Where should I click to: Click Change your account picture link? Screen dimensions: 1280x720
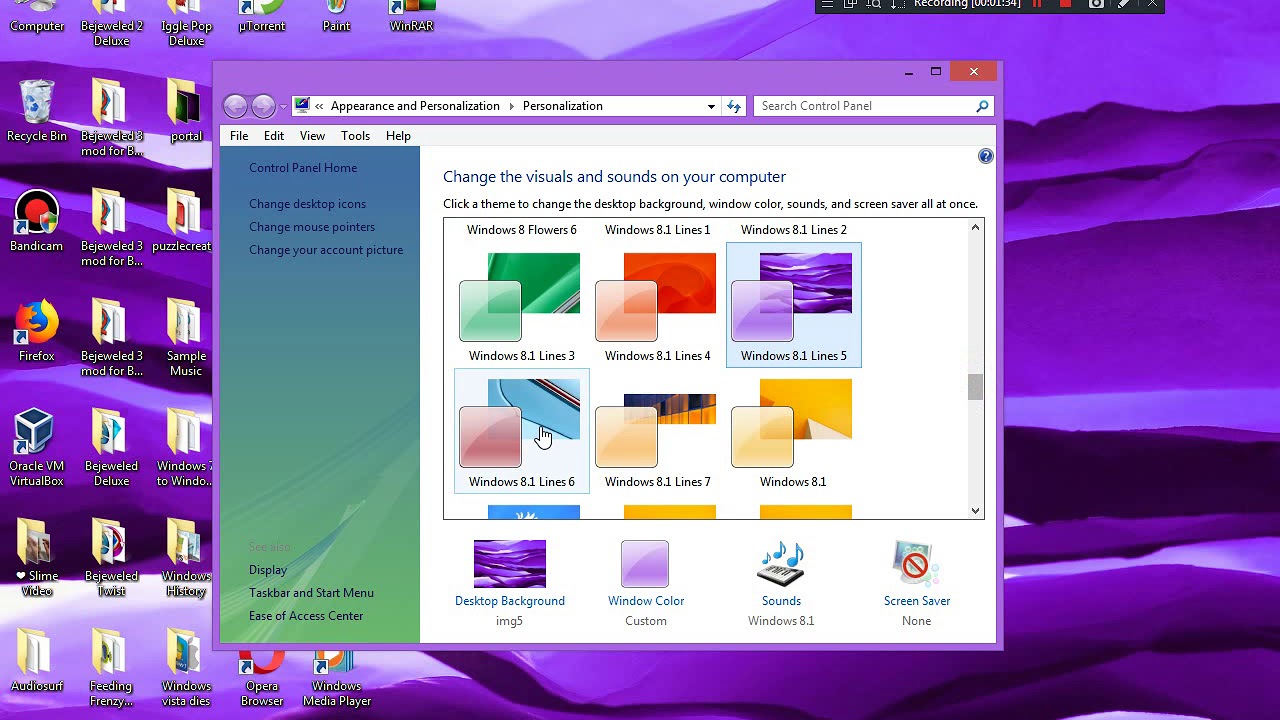(326, 250)
